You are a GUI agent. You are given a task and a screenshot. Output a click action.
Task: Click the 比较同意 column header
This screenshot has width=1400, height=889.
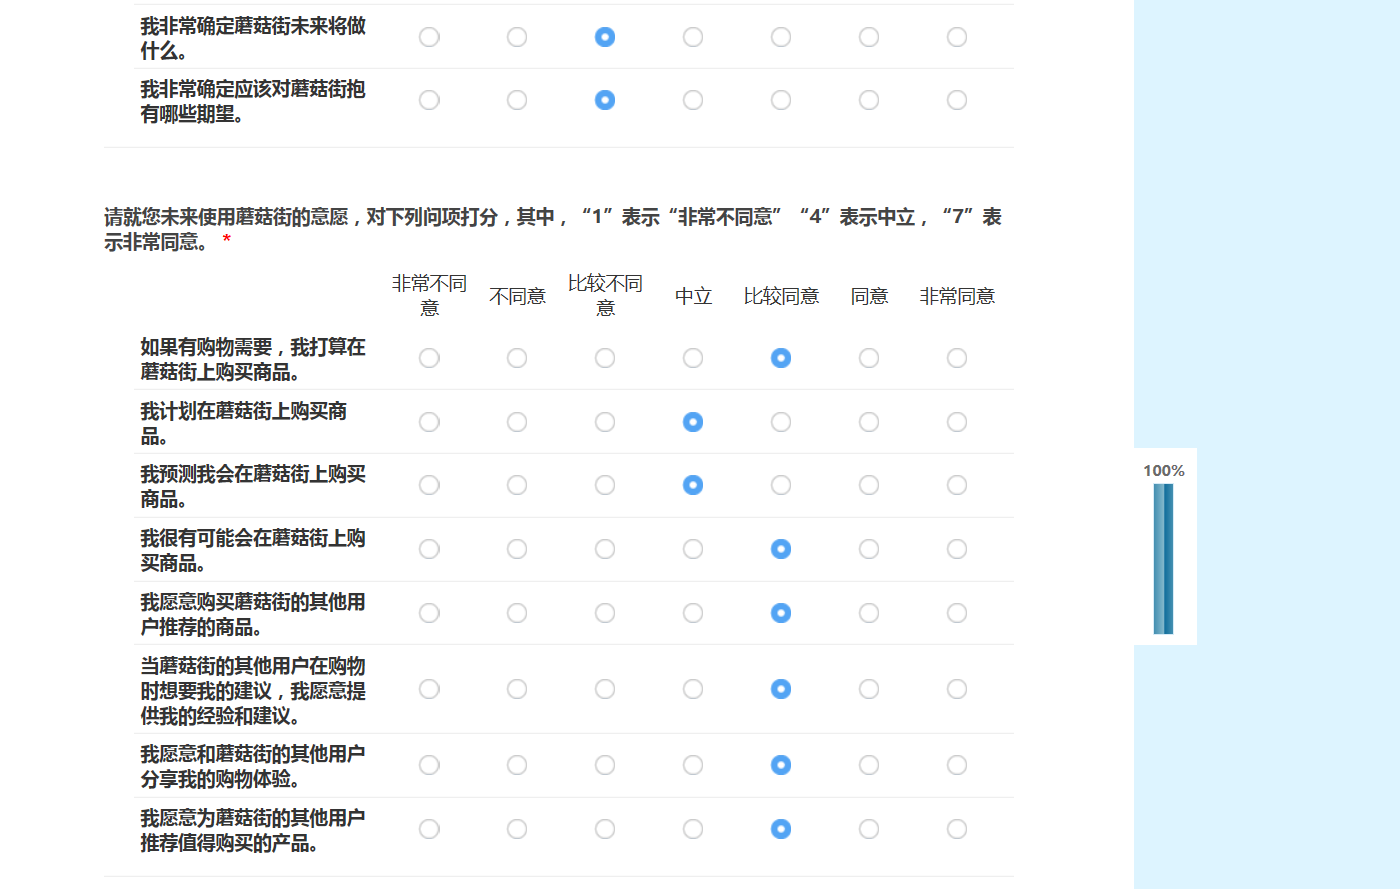tap(781, 296)
